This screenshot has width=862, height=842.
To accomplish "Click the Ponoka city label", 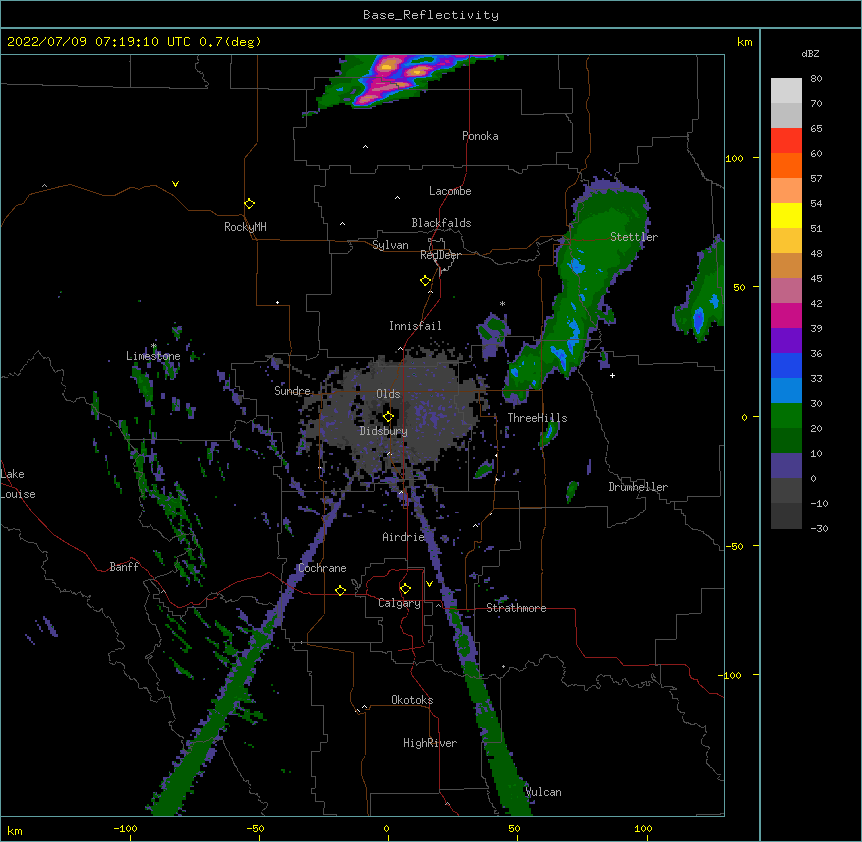I will pos(480,136).
